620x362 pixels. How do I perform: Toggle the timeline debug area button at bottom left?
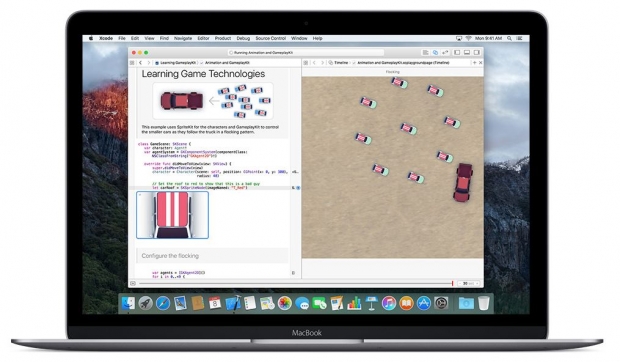click(x=133, y=283)
